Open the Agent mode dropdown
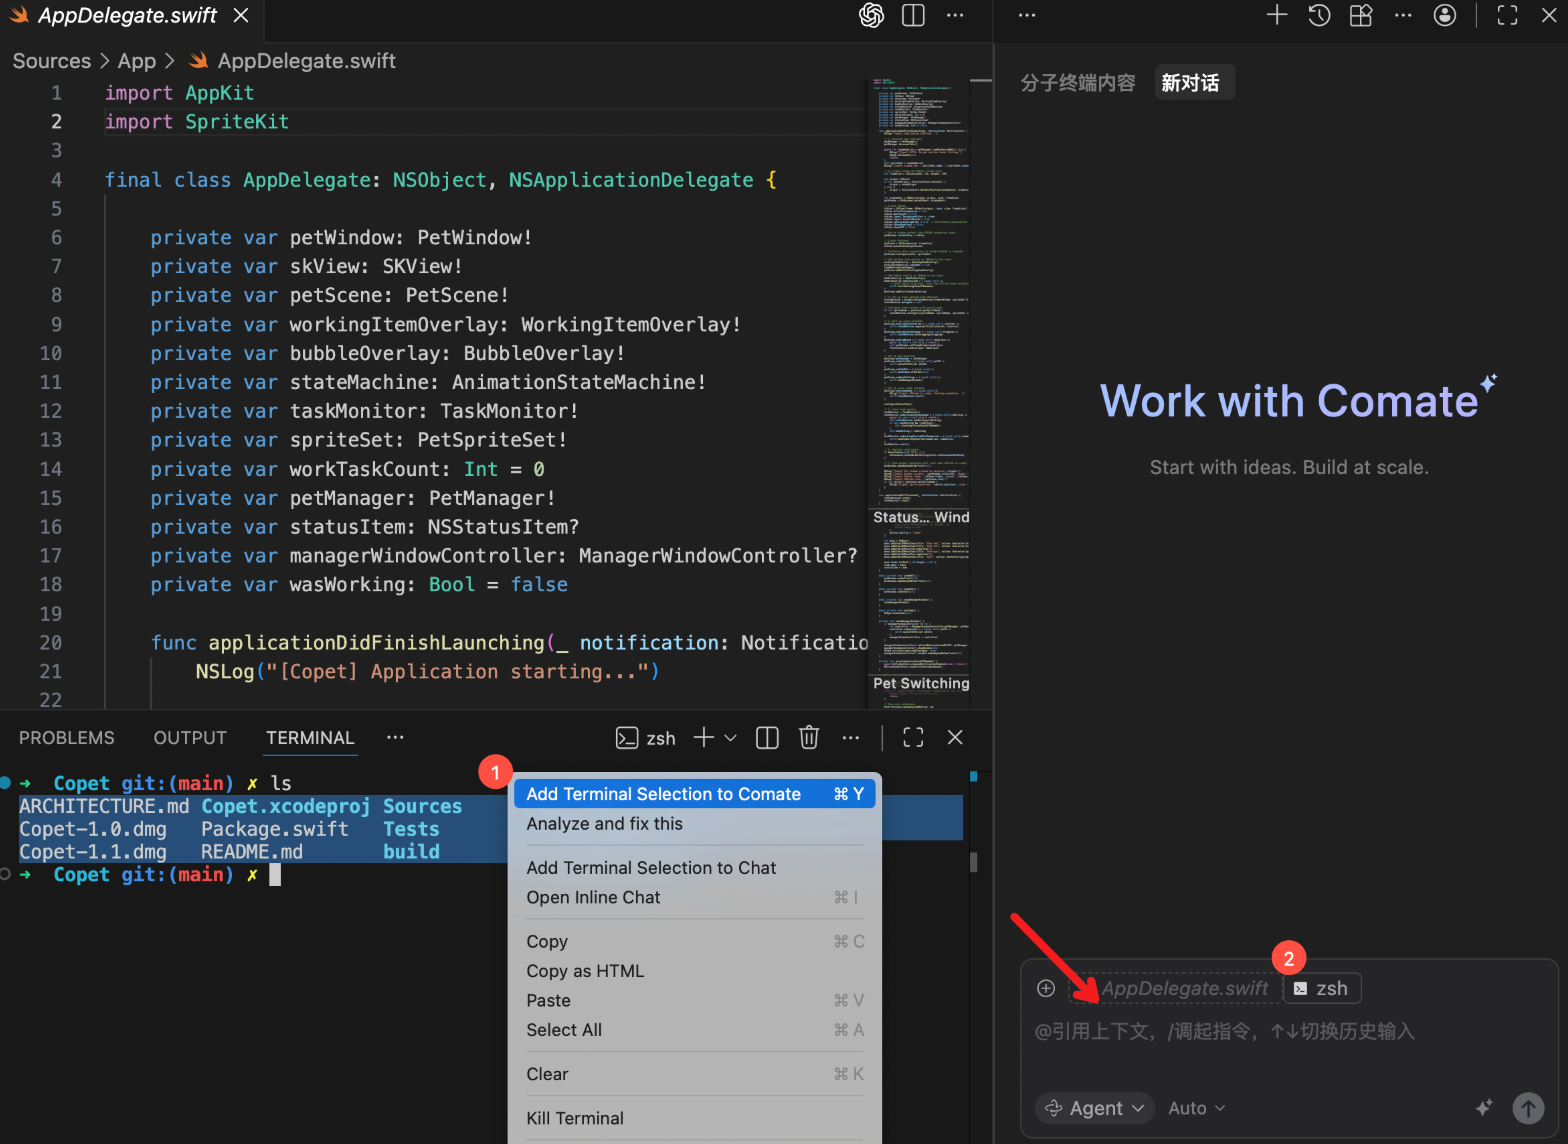The width and height of the screenshot is (1568, 1144). (1094, 1108)
